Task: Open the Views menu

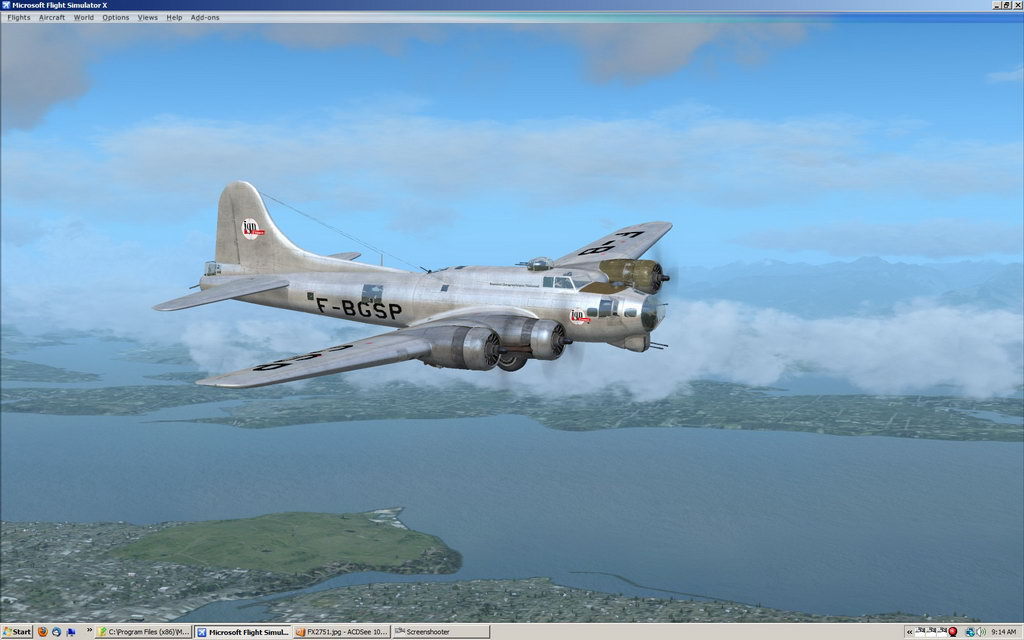Action: 148,18
